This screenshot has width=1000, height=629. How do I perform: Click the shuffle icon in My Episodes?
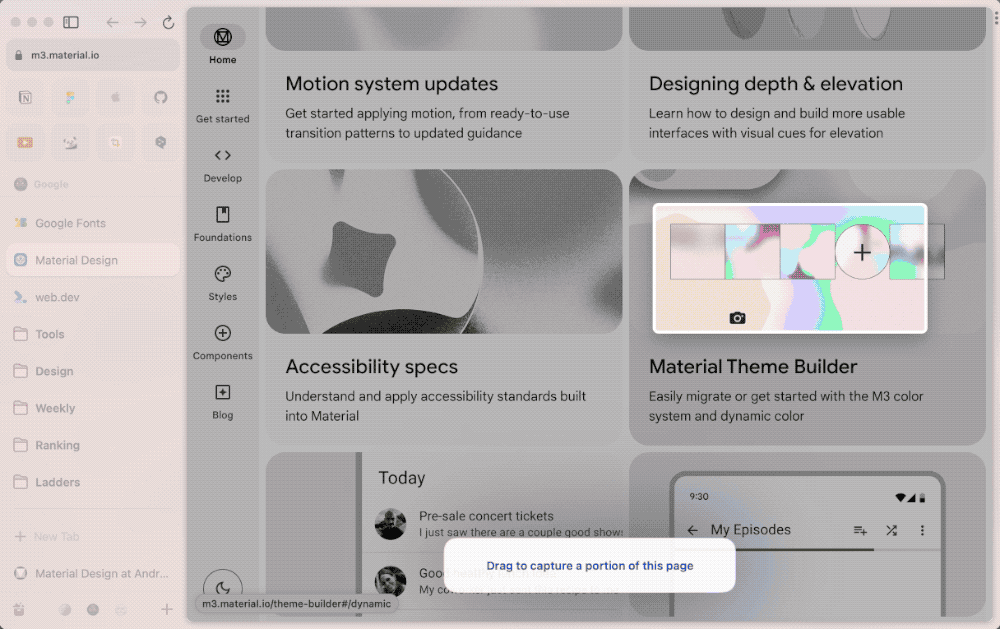(892, 530)
